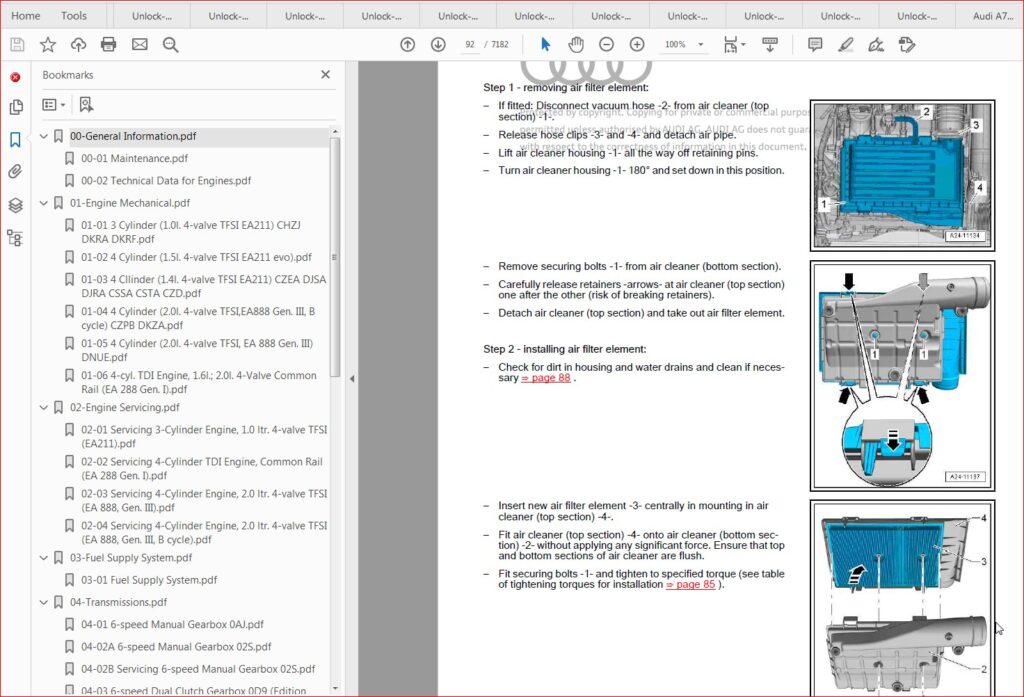
Task: Open bookmark 04-01 6-speed Manual Gearbox 0AJ.pdf
Action: pos(172,624)
